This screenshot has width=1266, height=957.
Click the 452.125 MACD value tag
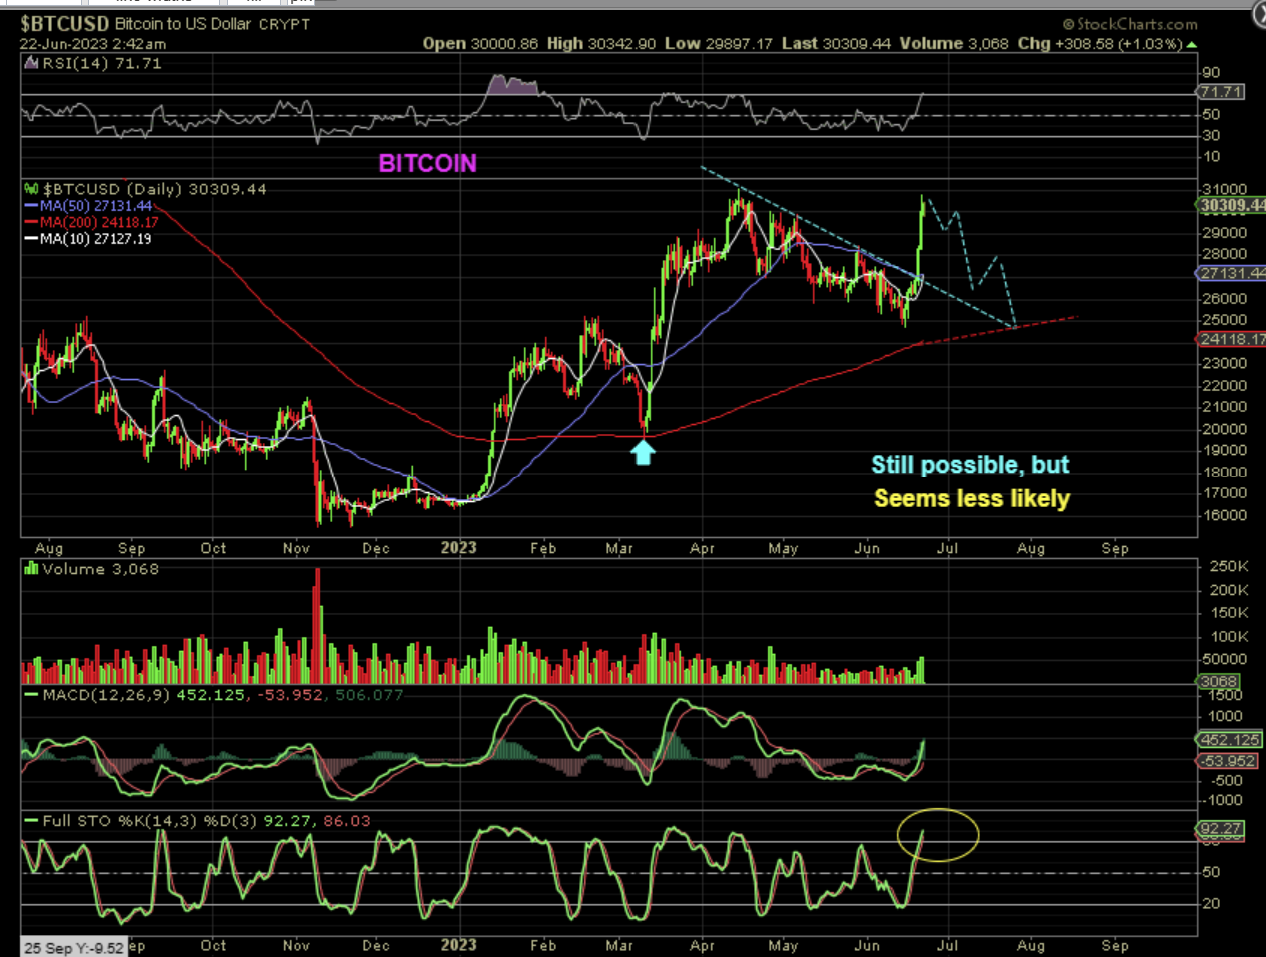pos(1229,740)
